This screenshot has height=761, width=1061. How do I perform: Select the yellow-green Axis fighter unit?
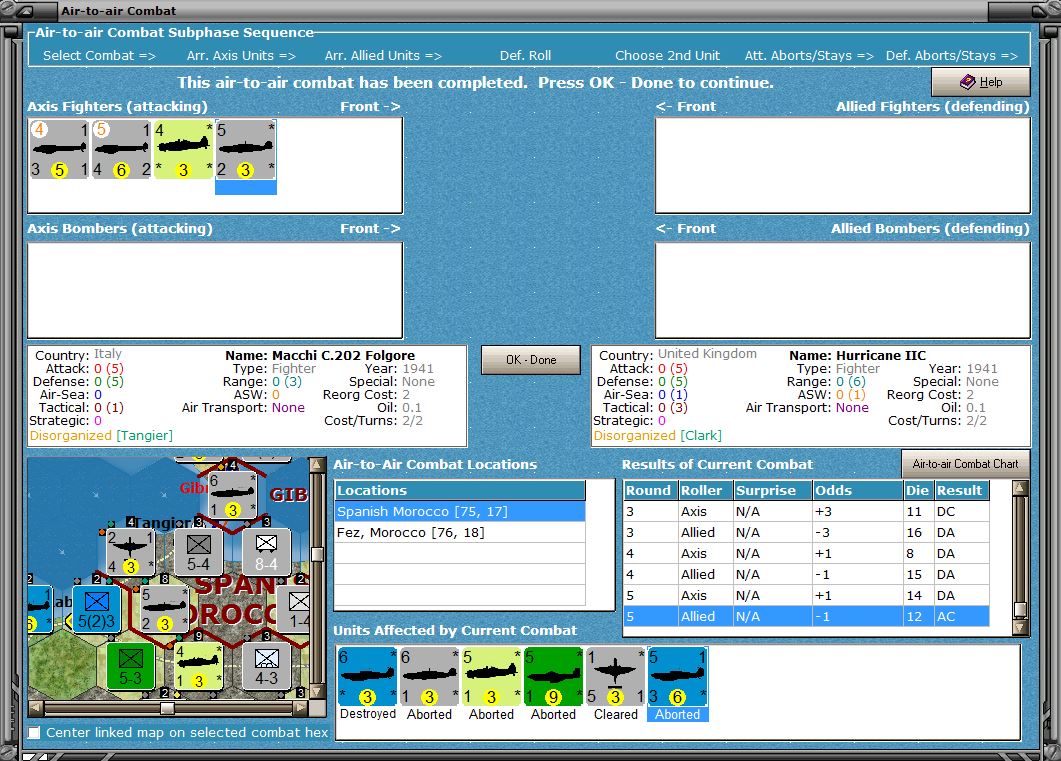[x=183, y=149]
